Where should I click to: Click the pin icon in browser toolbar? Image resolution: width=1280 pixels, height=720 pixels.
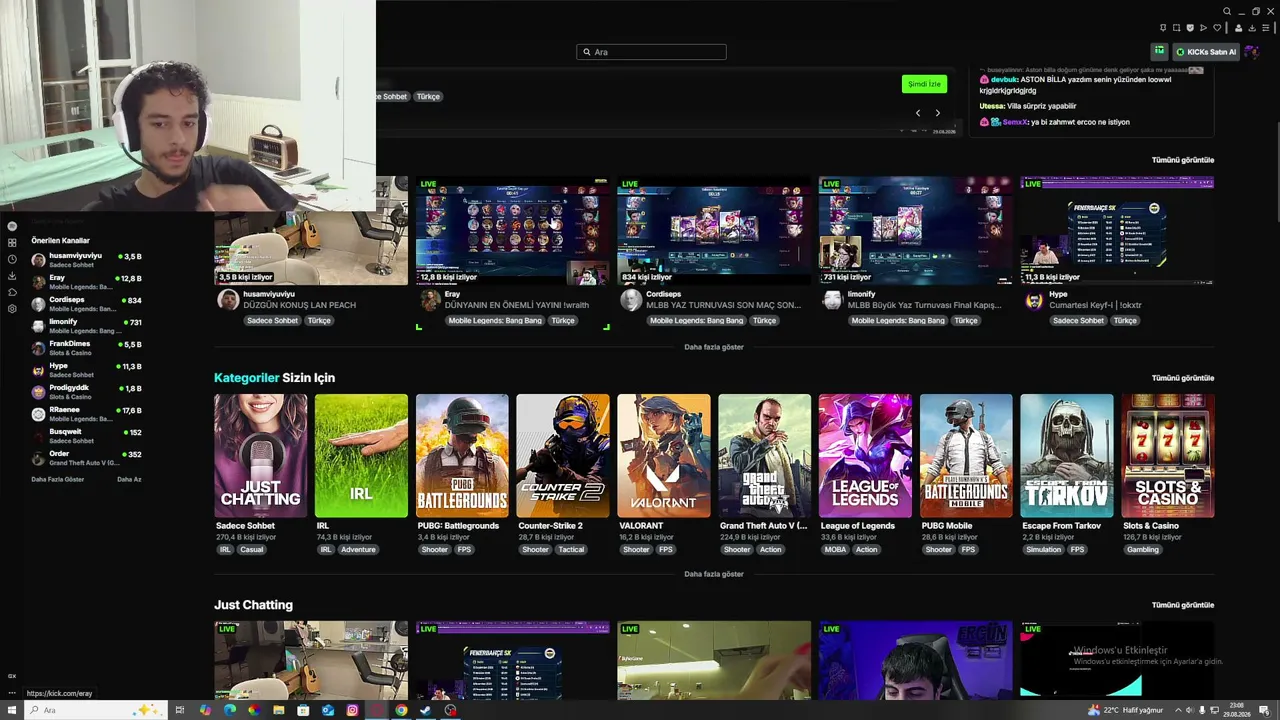tap(1163, 28)
